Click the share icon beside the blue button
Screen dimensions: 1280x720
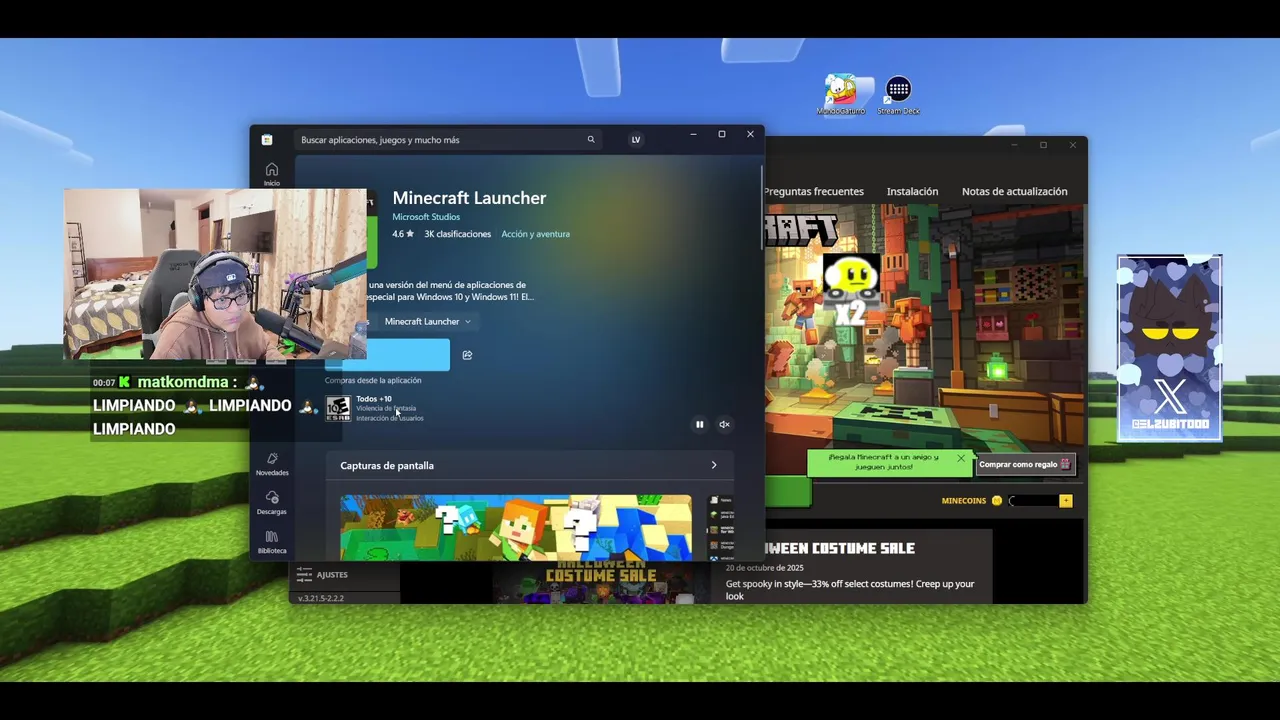(467, 355)
